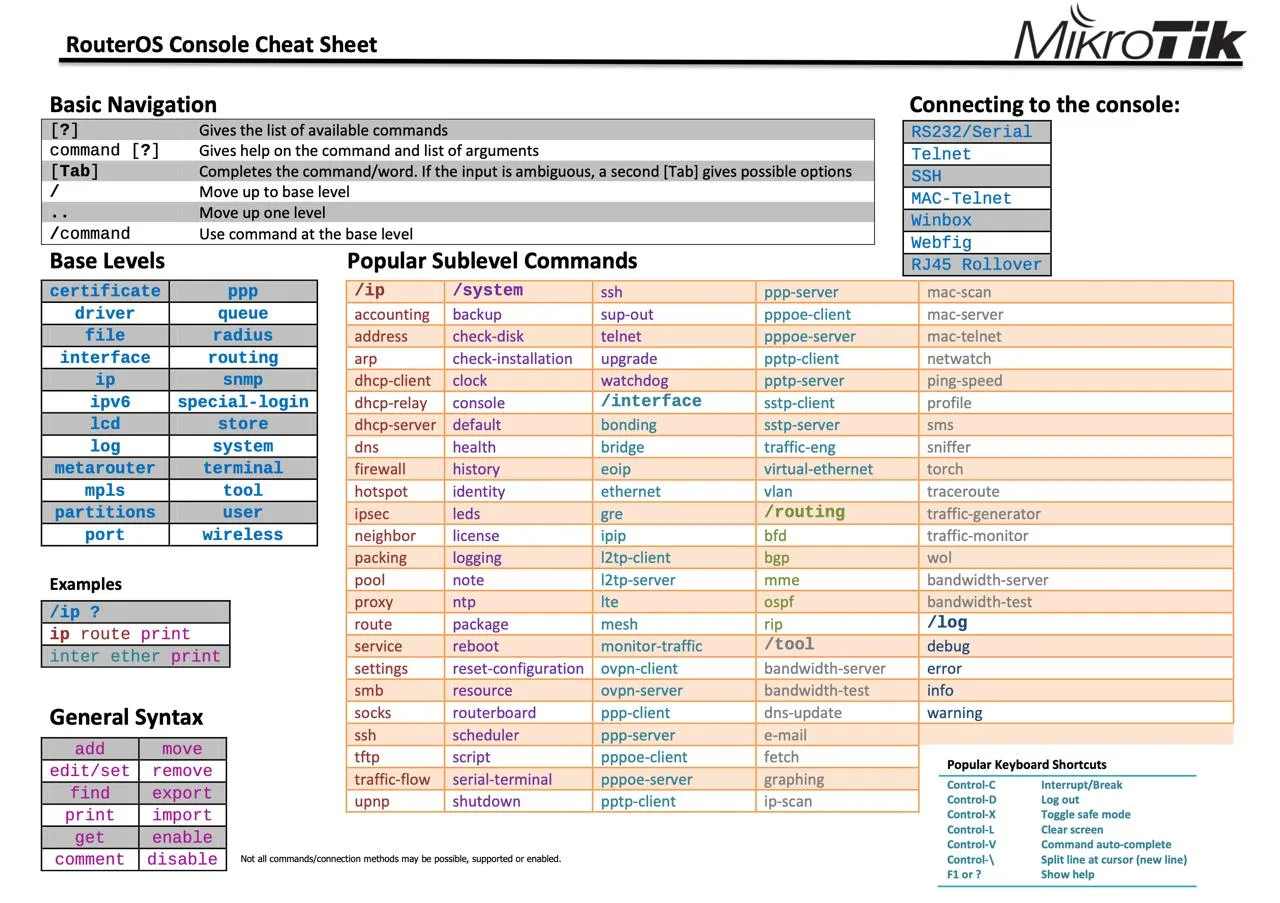
Task: Click the export cell in General Syntax
Action: point(182,793)
